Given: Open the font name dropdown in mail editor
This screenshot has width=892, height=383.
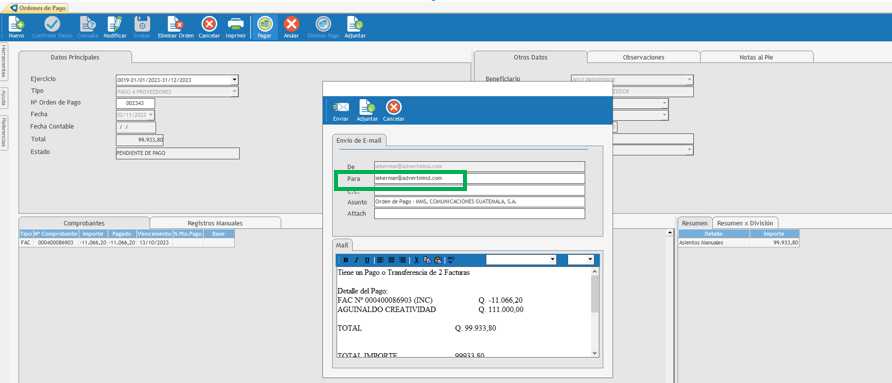Looking at the screenshot, I should tap(552, 260).
